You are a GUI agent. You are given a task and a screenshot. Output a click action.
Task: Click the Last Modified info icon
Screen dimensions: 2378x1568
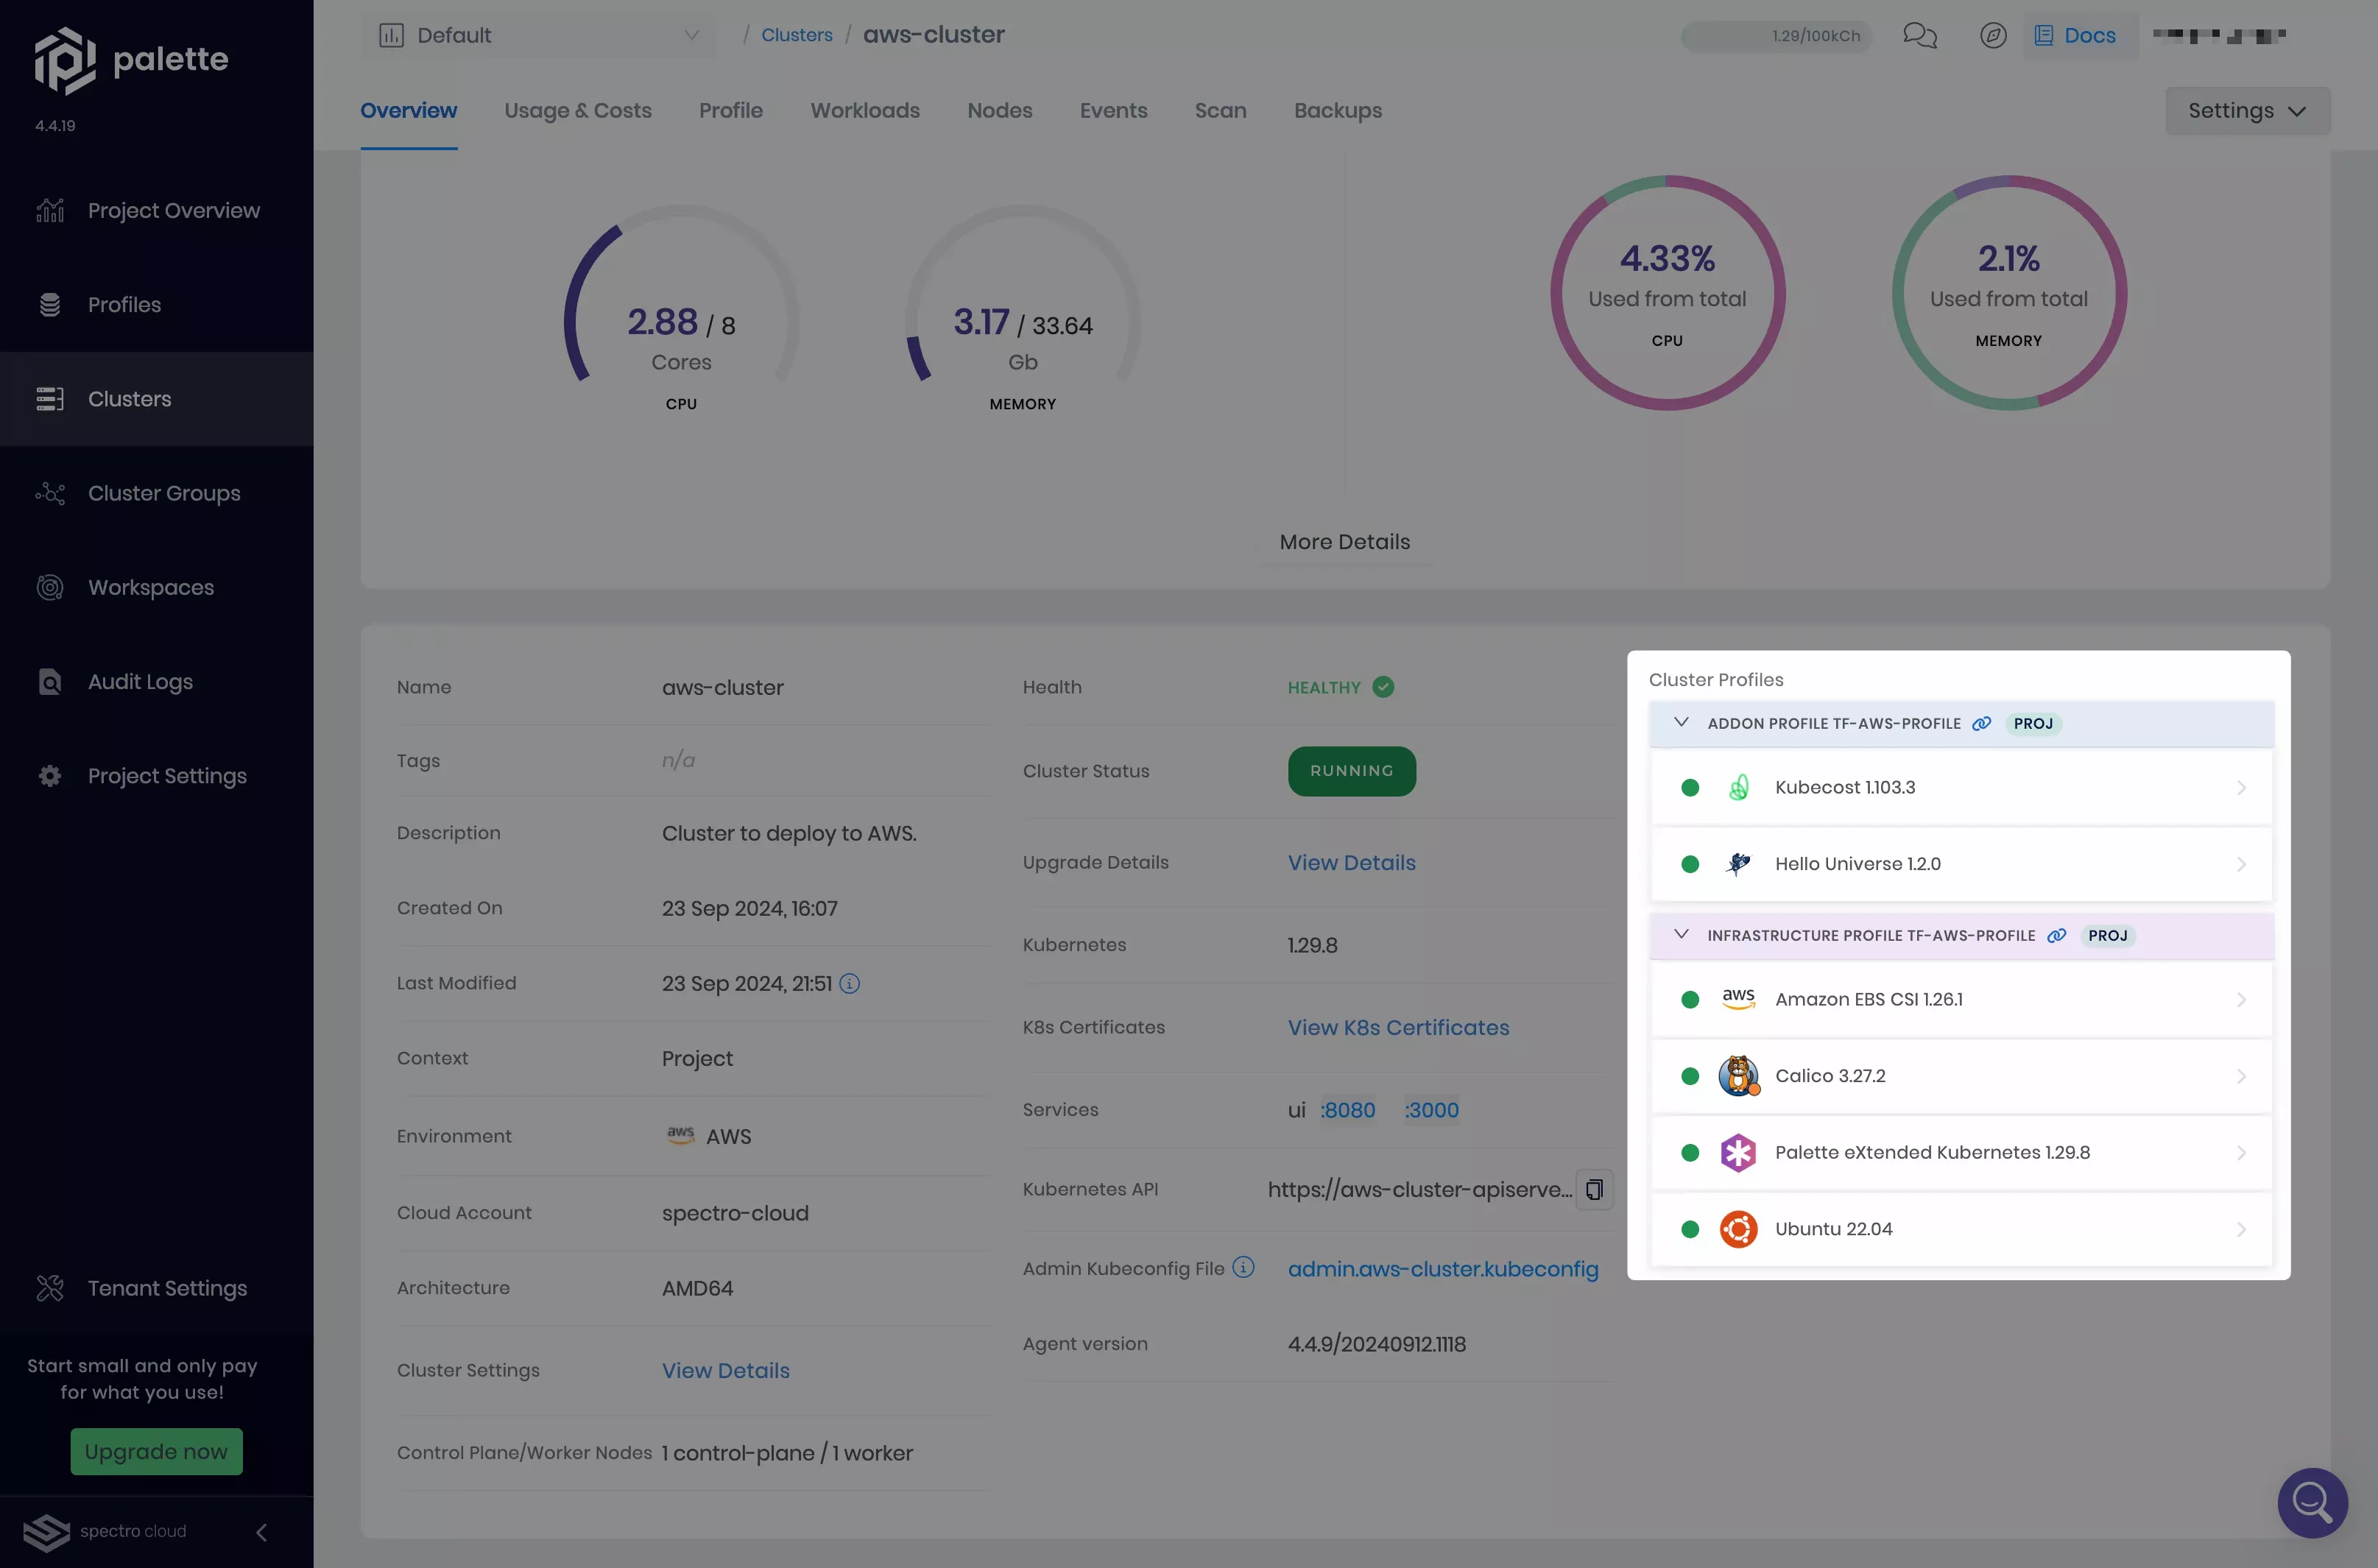click(x=849, y=983)
